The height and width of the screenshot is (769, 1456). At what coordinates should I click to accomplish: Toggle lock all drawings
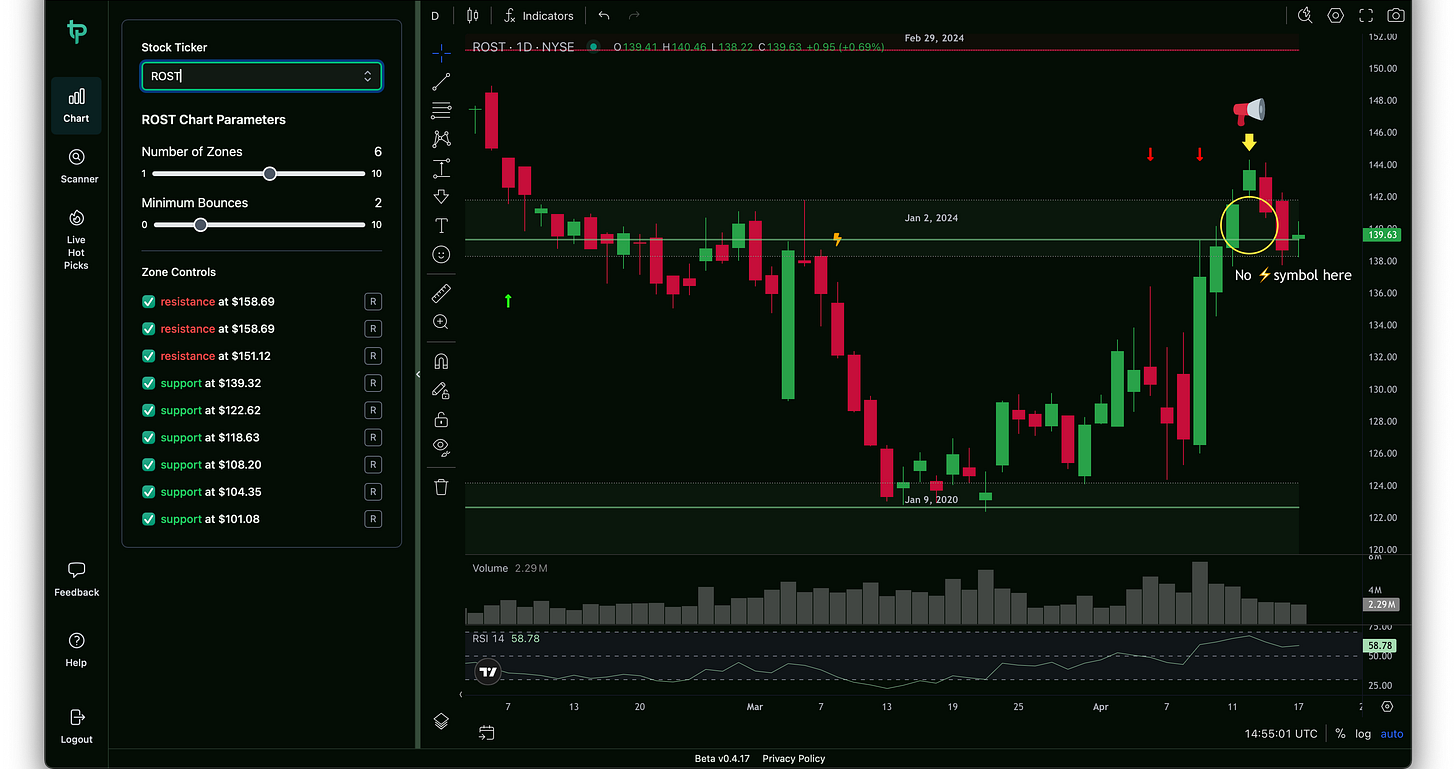[441, 419]
